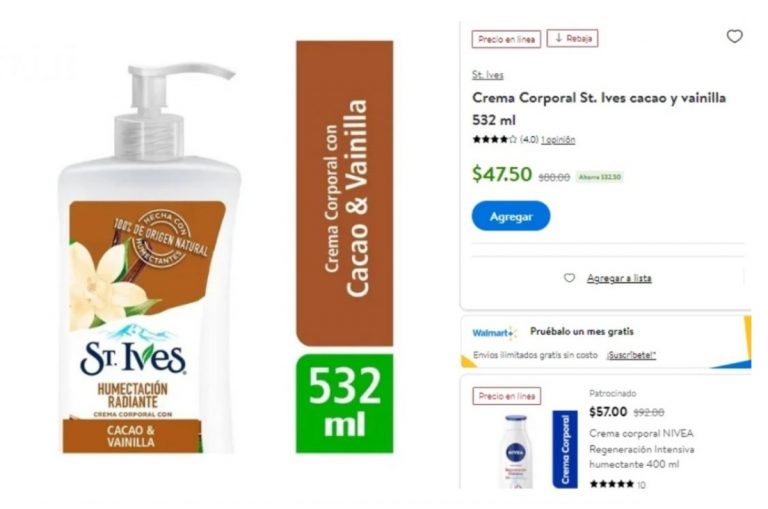The height and width of the screenshot is (509, 768).
Task: Click the Walmart+ logo
Action: [x=494, y=333]
